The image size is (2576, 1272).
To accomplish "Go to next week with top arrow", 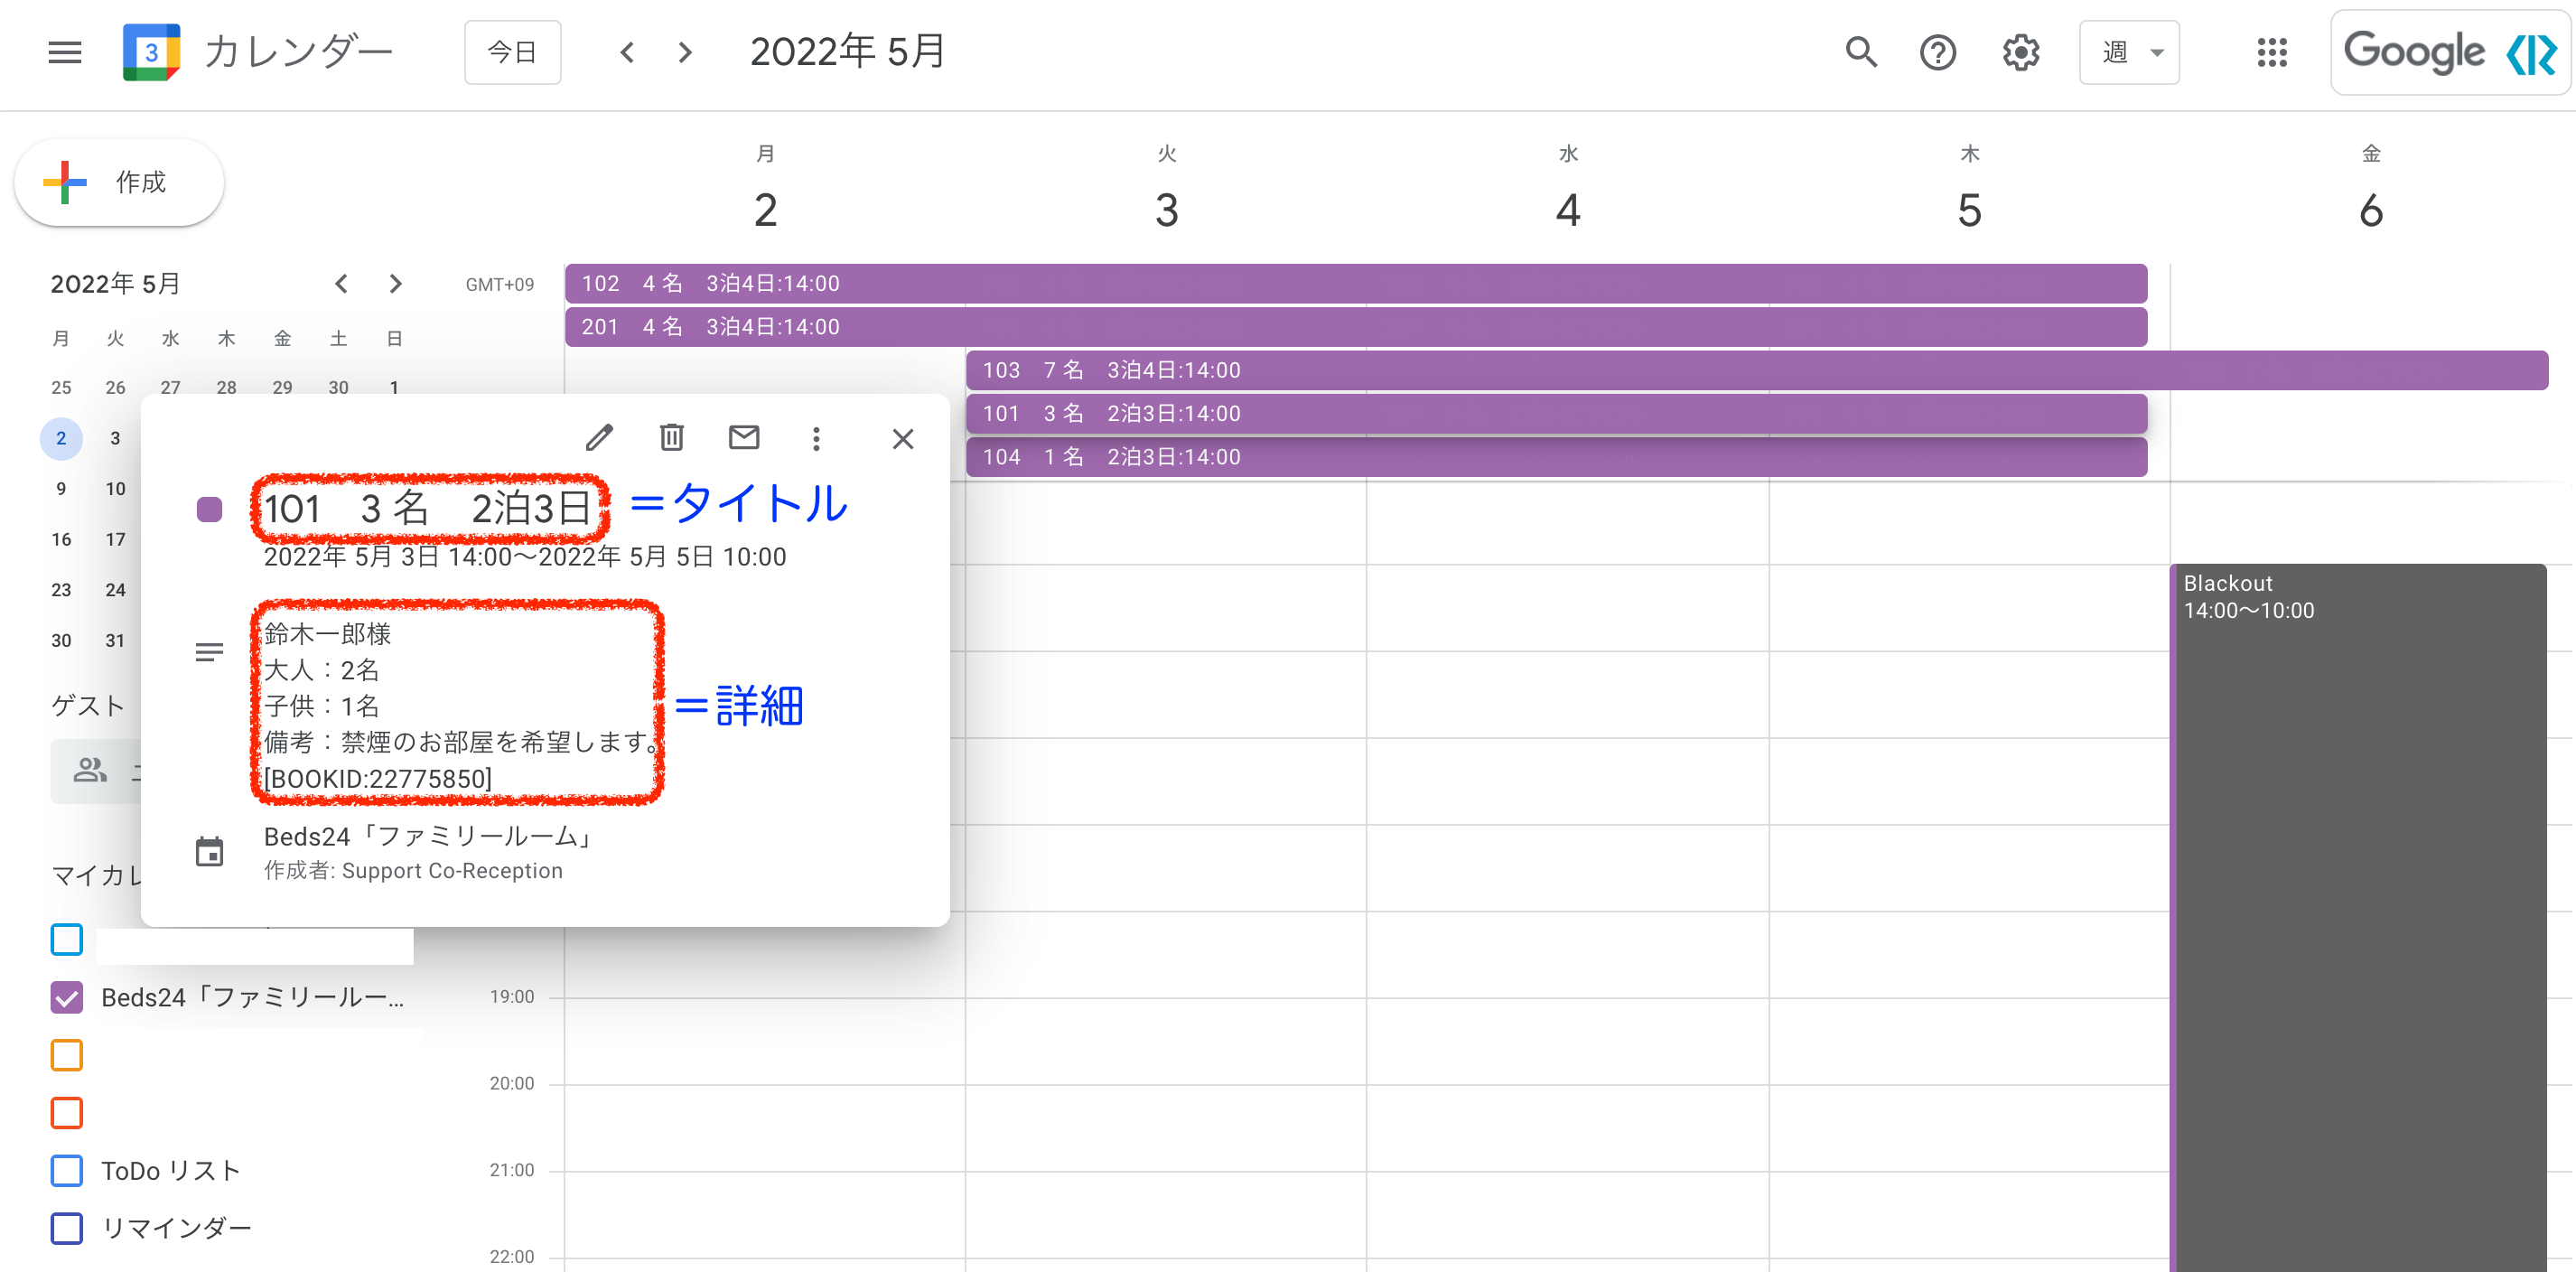I will pos(685,52).
